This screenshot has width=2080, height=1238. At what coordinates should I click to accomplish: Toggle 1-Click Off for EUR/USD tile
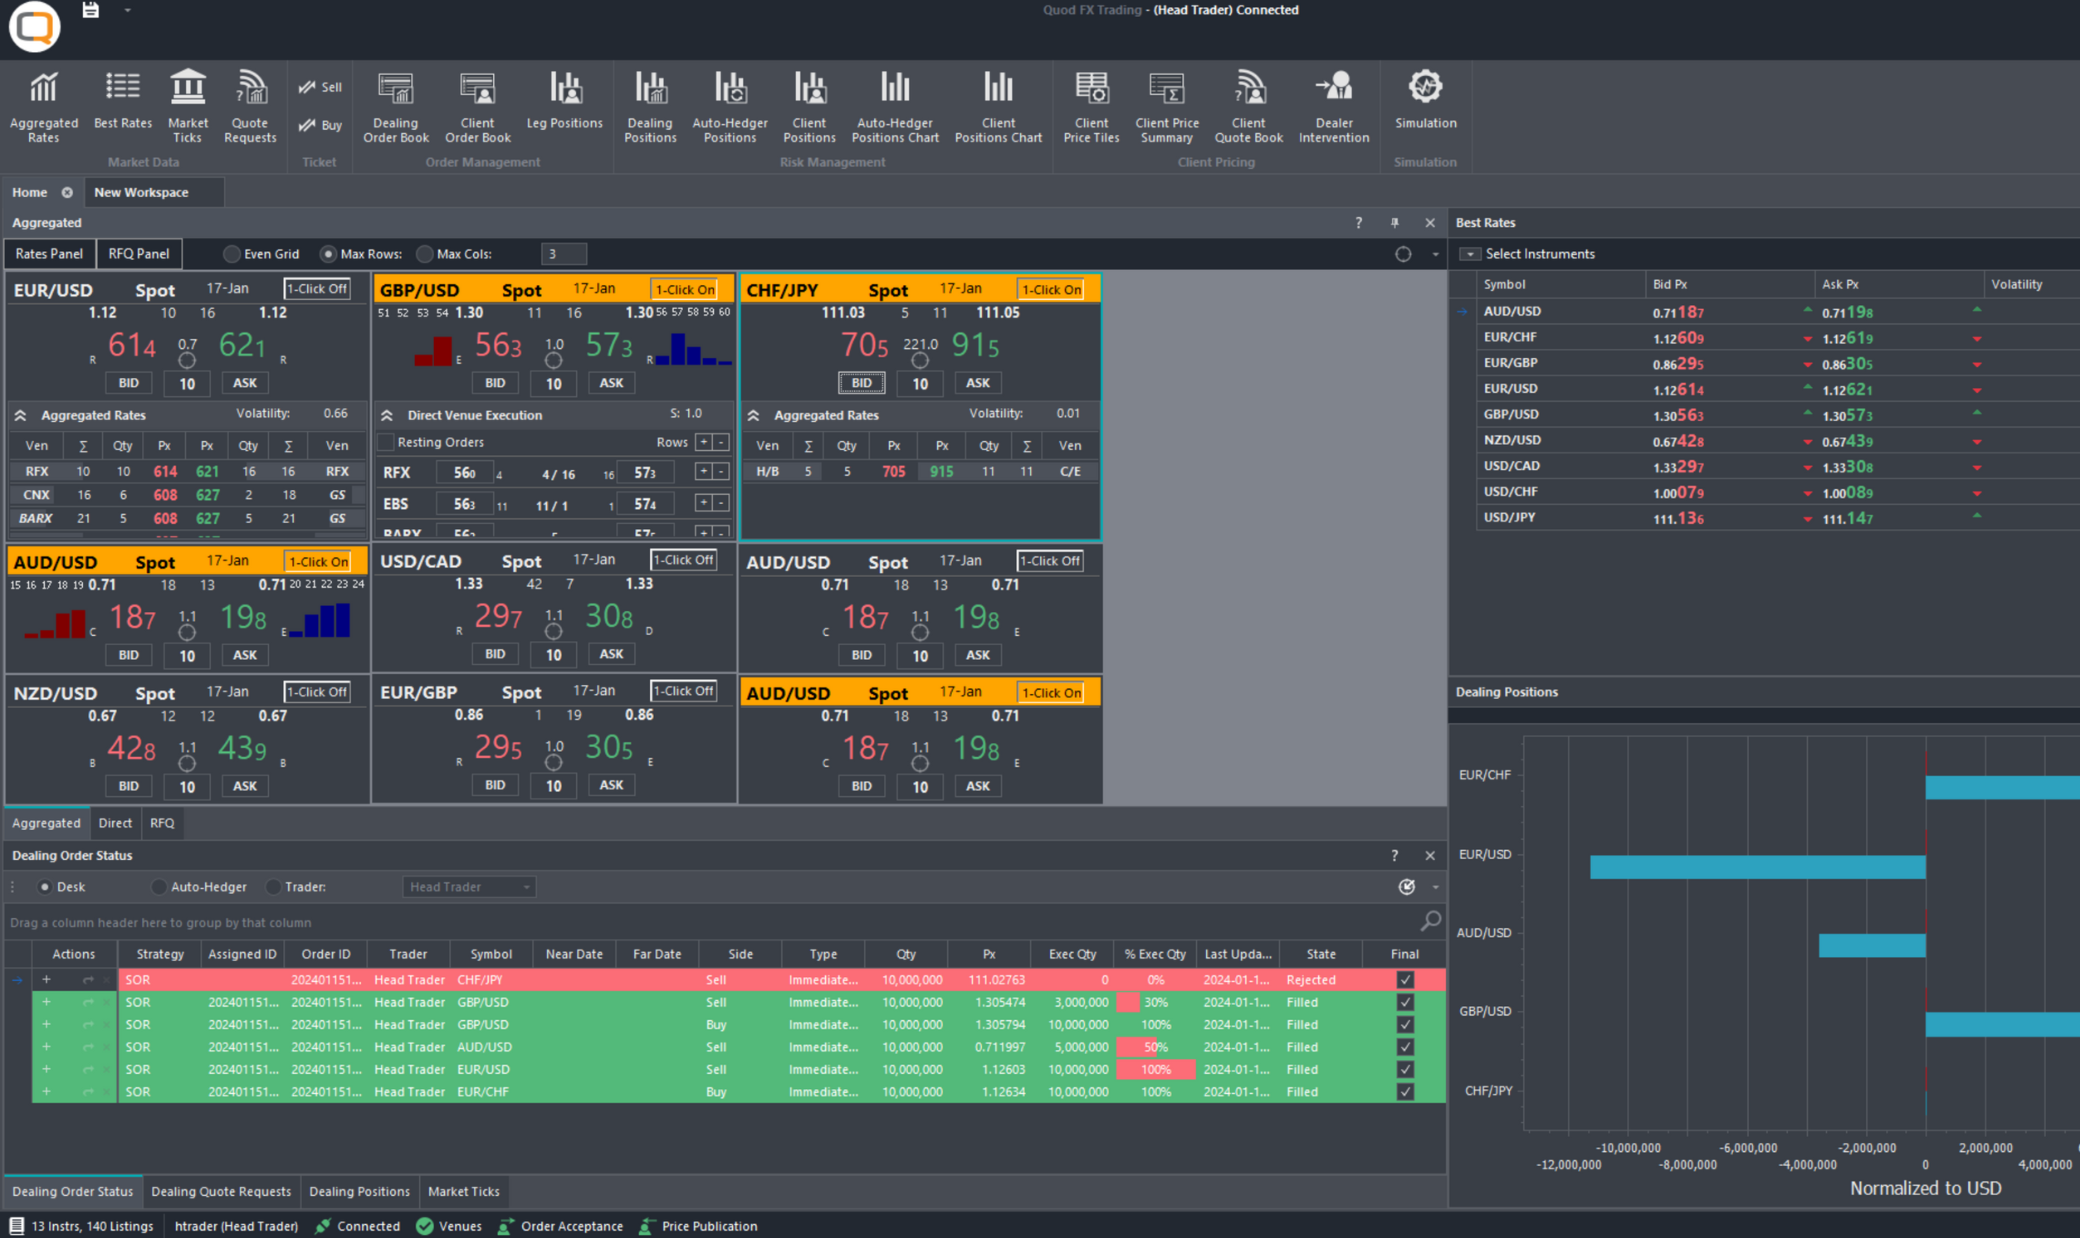pyautogui.click(x=317, y=288)
